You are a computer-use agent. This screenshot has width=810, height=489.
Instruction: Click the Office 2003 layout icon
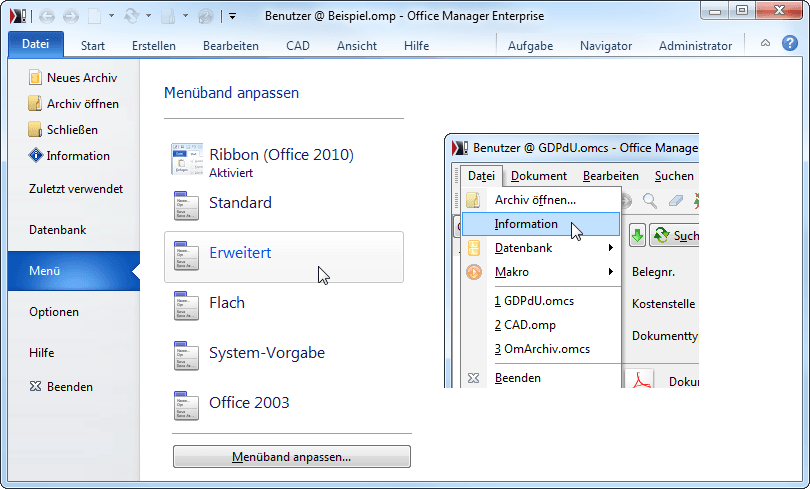click(x=186, y=406)
